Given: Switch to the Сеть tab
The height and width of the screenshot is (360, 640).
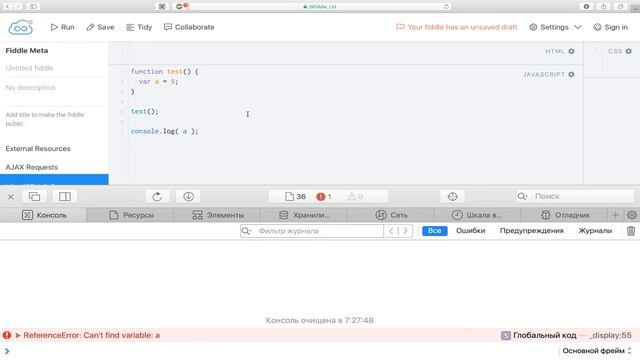Looking at the screenshot, I should click(x=391, y=215).
